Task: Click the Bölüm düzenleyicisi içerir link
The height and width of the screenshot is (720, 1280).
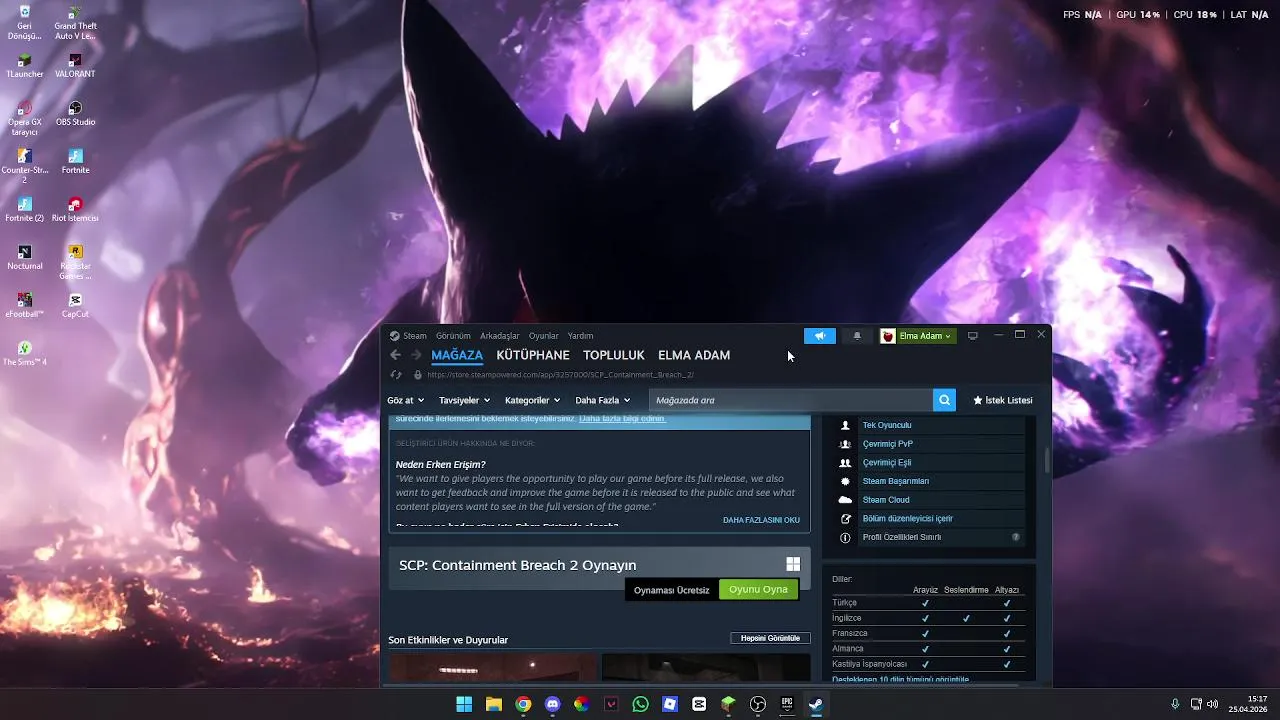Action: (x=908, y=519)
